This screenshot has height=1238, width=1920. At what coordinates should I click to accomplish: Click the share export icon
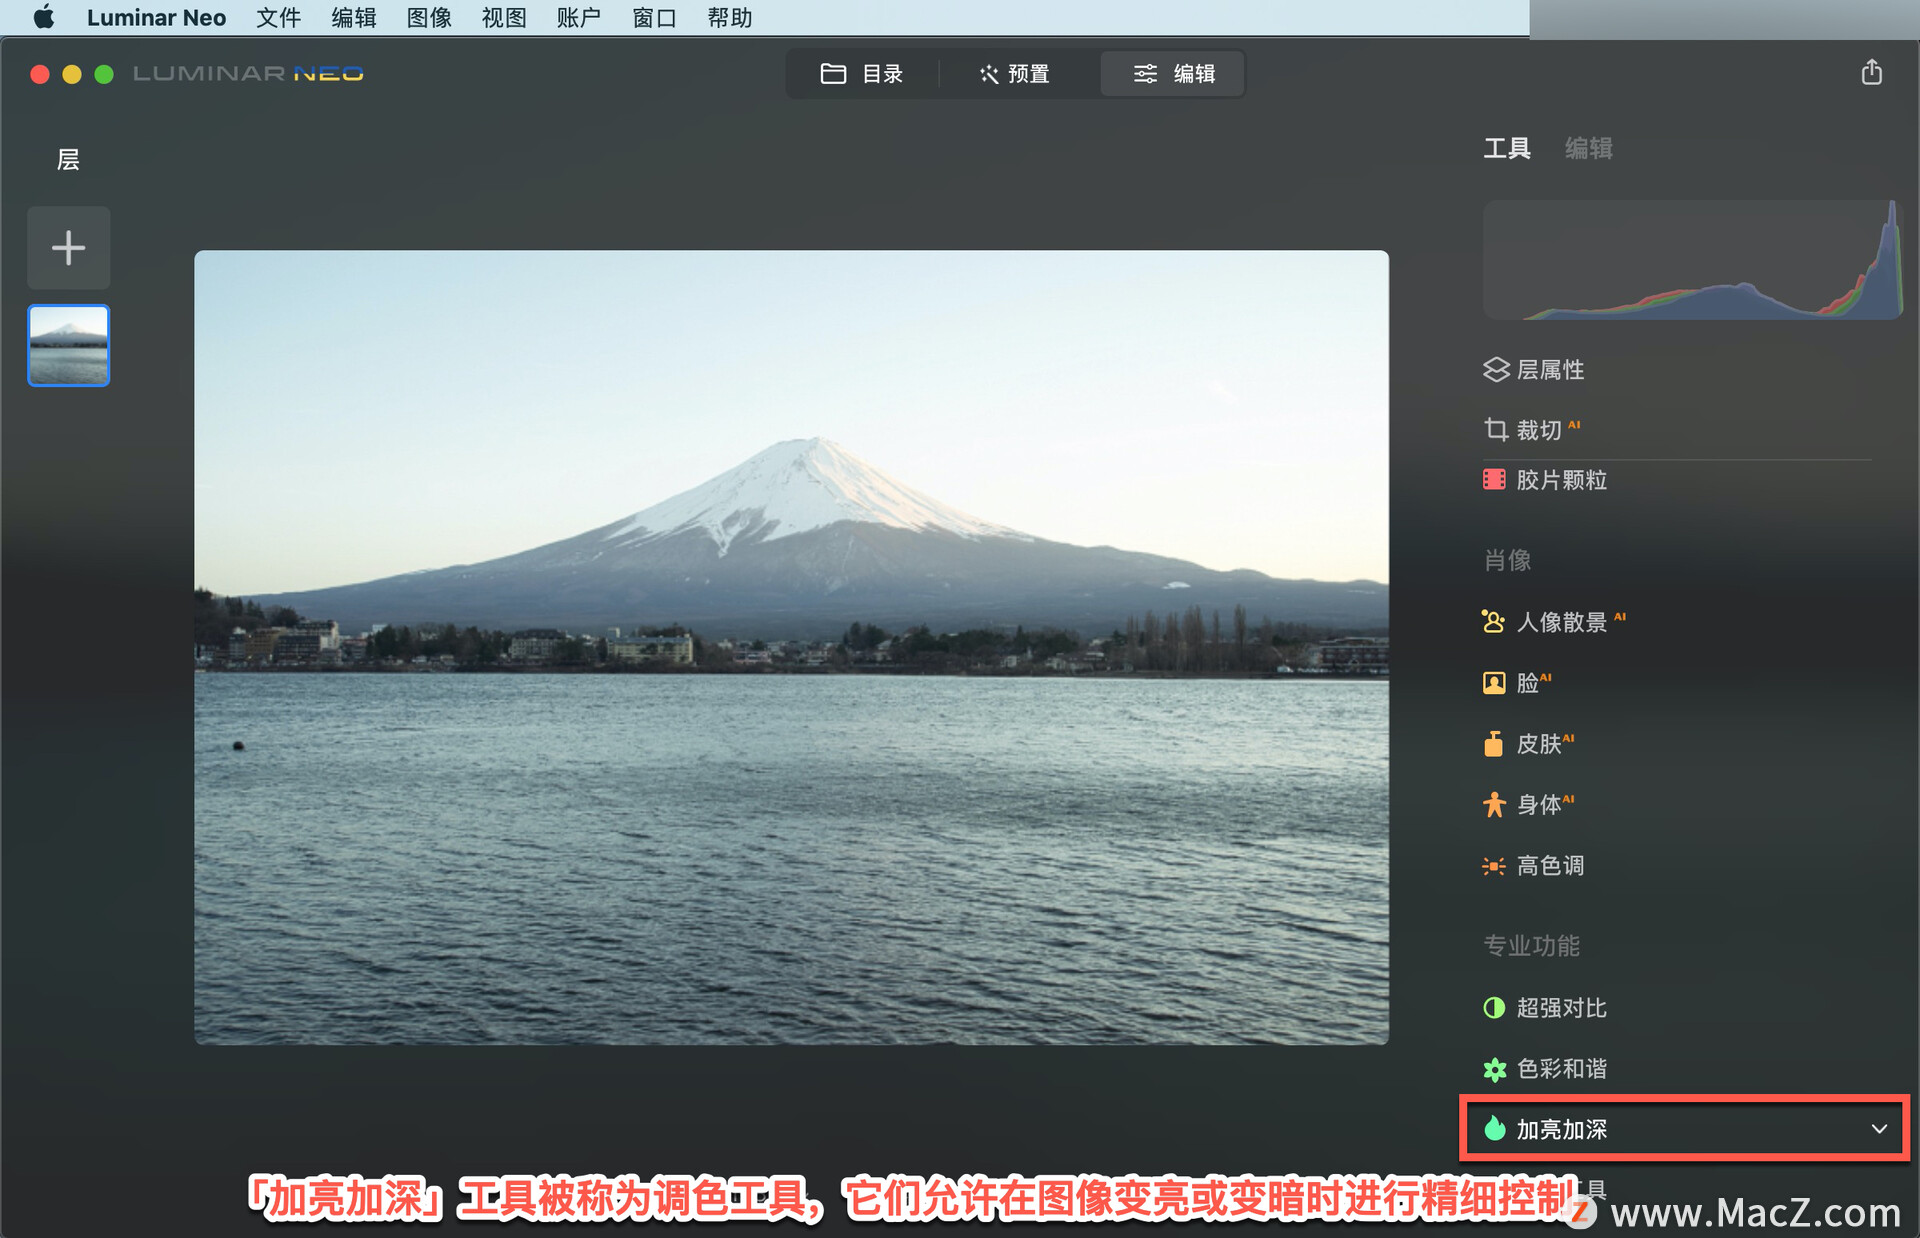click(x=1871, y=72)
